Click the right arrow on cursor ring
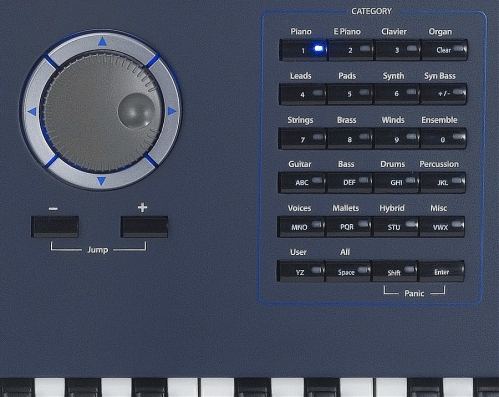 172,111
